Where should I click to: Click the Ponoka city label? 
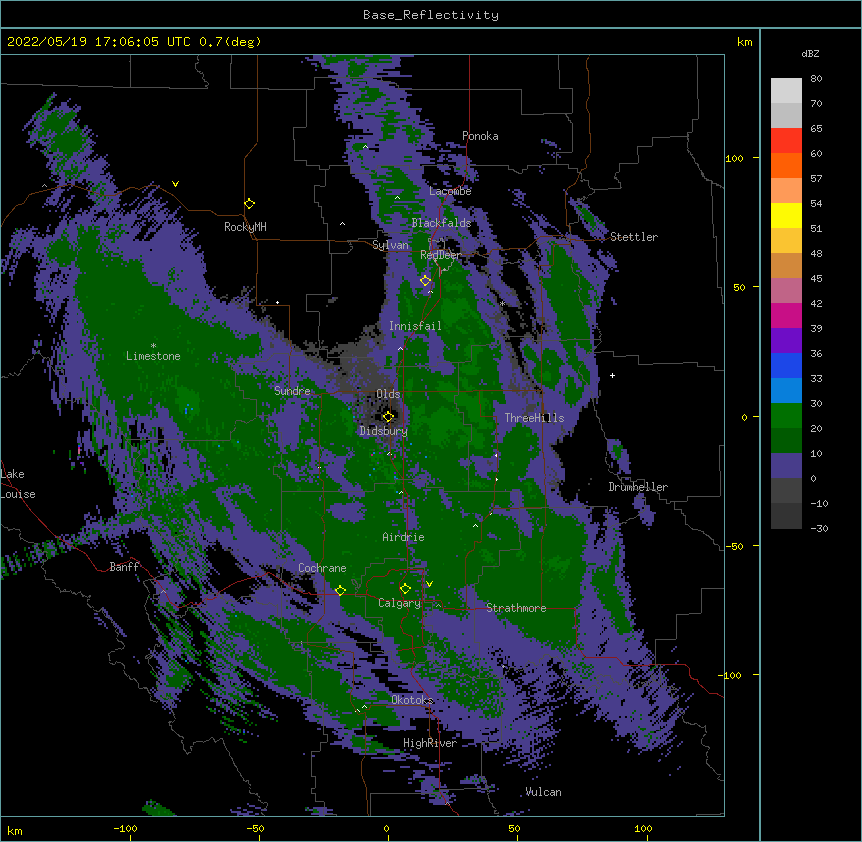[480, 136]
